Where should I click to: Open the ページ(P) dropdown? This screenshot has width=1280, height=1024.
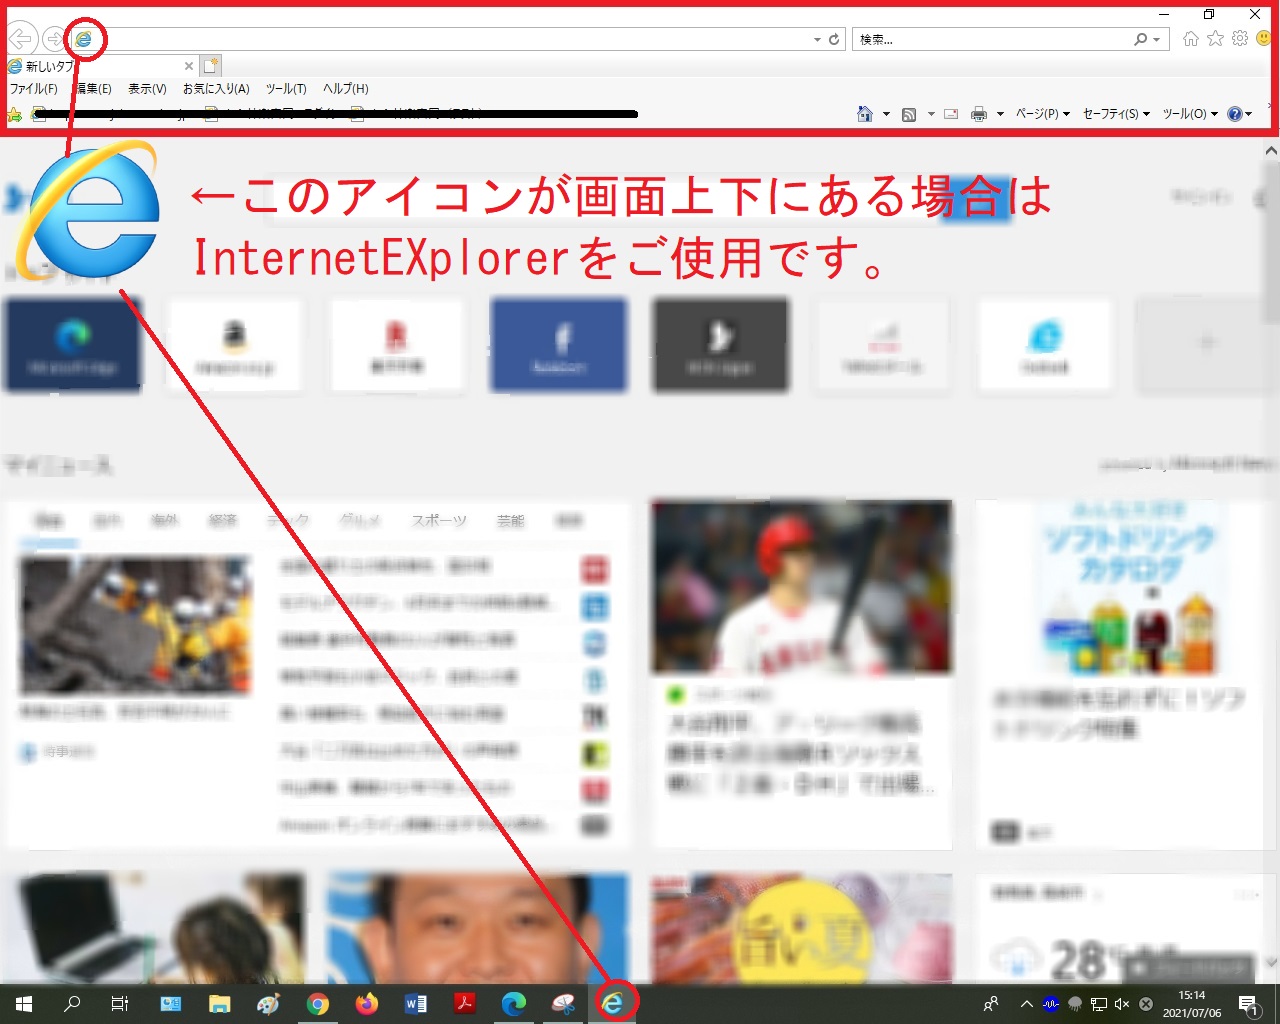(x=1043, y=114)
